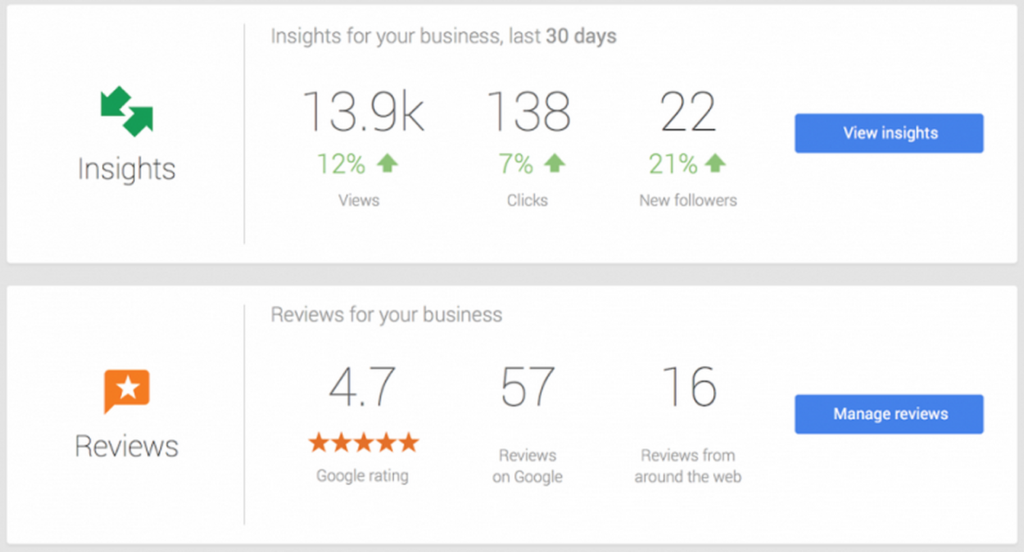The height and width of the screenshot is (552, 1024).
Task: Click the 4.7 Google rating number
Action: [362, 387]
